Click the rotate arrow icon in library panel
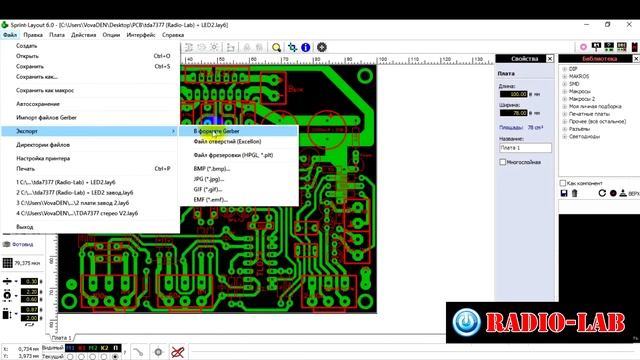The width and height of the screenshot is (640, 360). click(602, 193)
